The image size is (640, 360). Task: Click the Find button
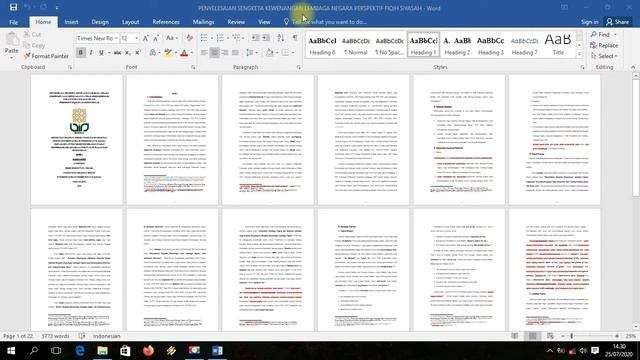pos(601,35)
